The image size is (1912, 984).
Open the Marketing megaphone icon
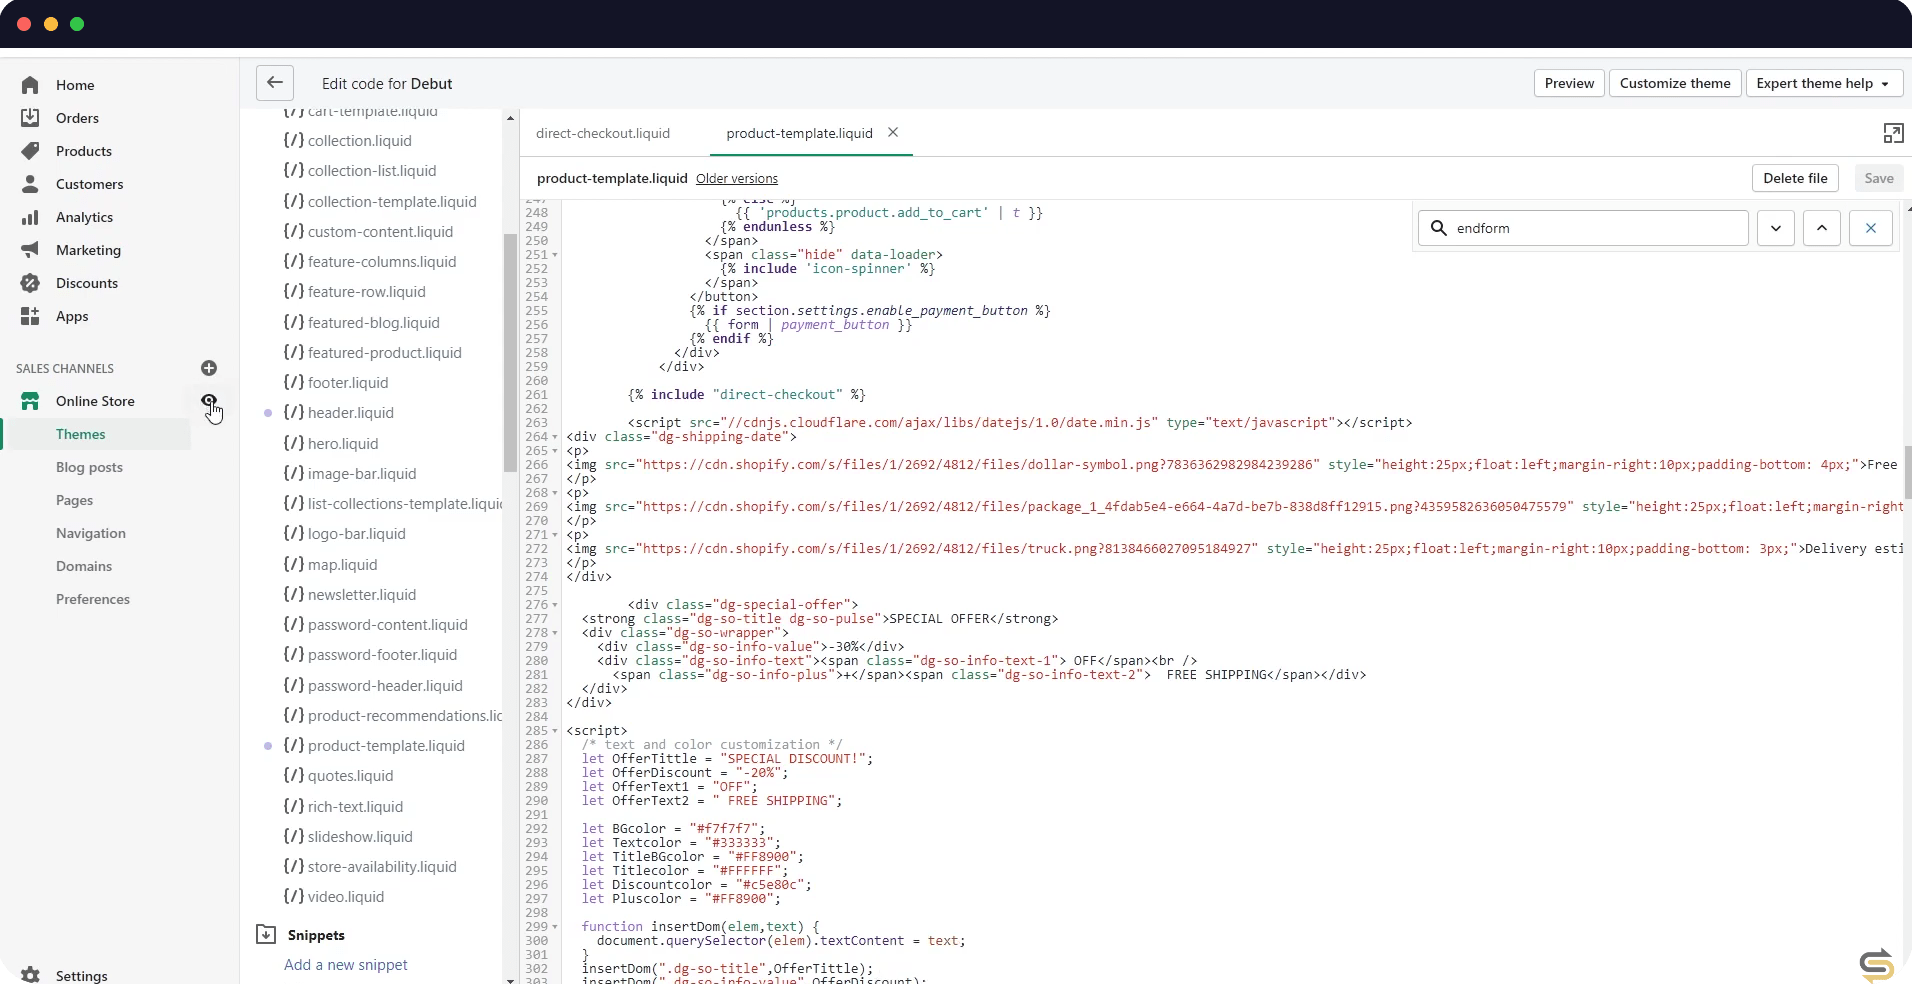coord(30,250)
